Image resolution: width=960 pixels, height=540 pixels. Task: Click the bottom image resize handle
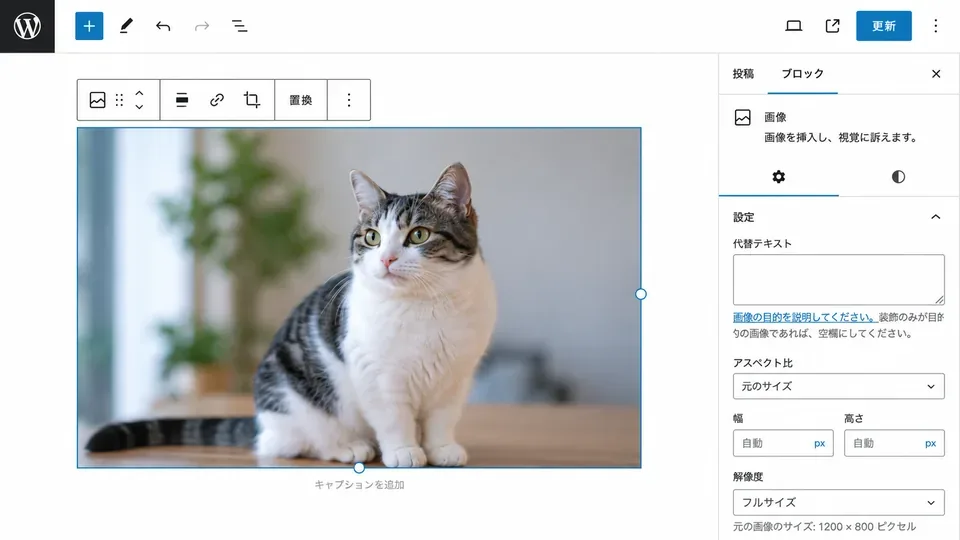tap(359, 468)
